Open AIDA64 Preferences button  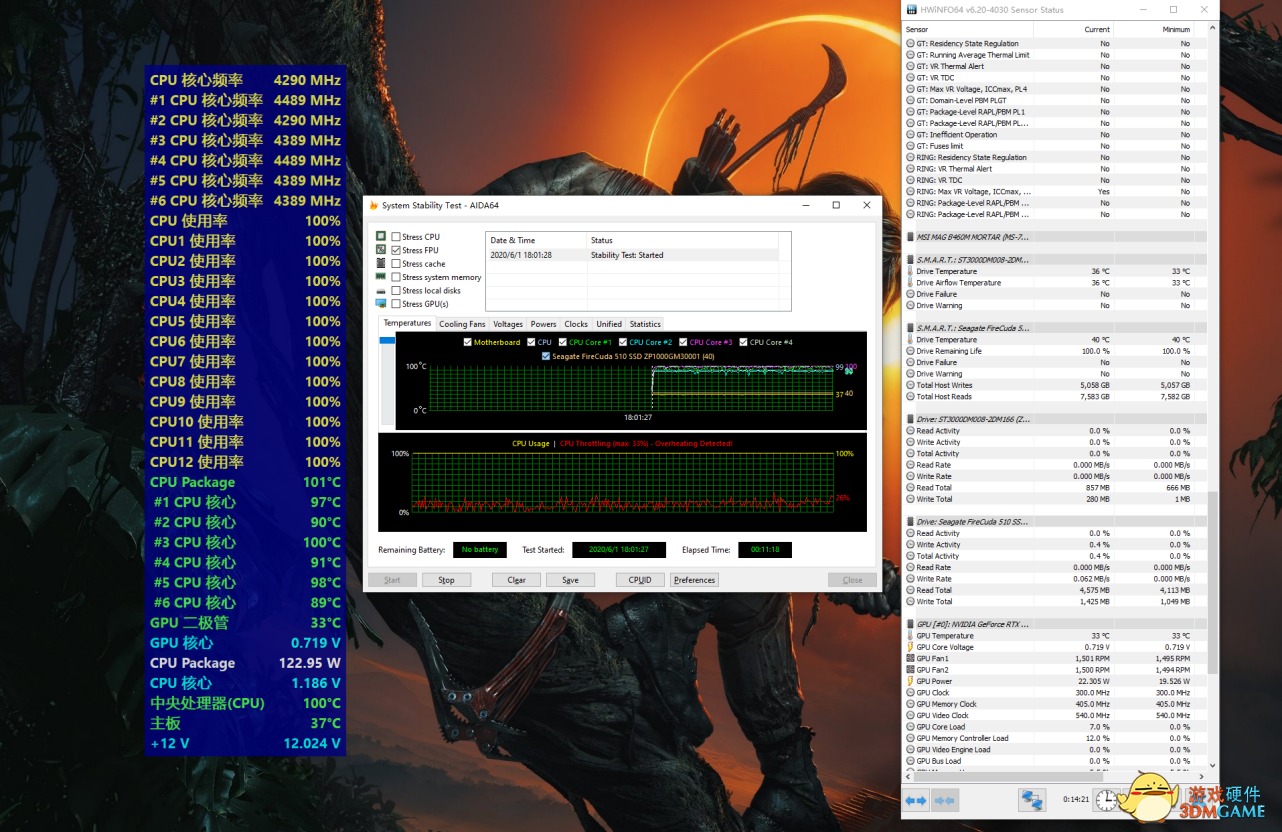click(x=694, y=580)
